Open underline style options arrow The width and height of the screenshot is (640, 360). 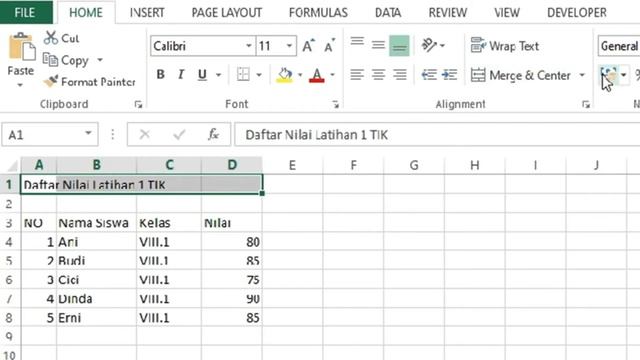coord(218,75)
